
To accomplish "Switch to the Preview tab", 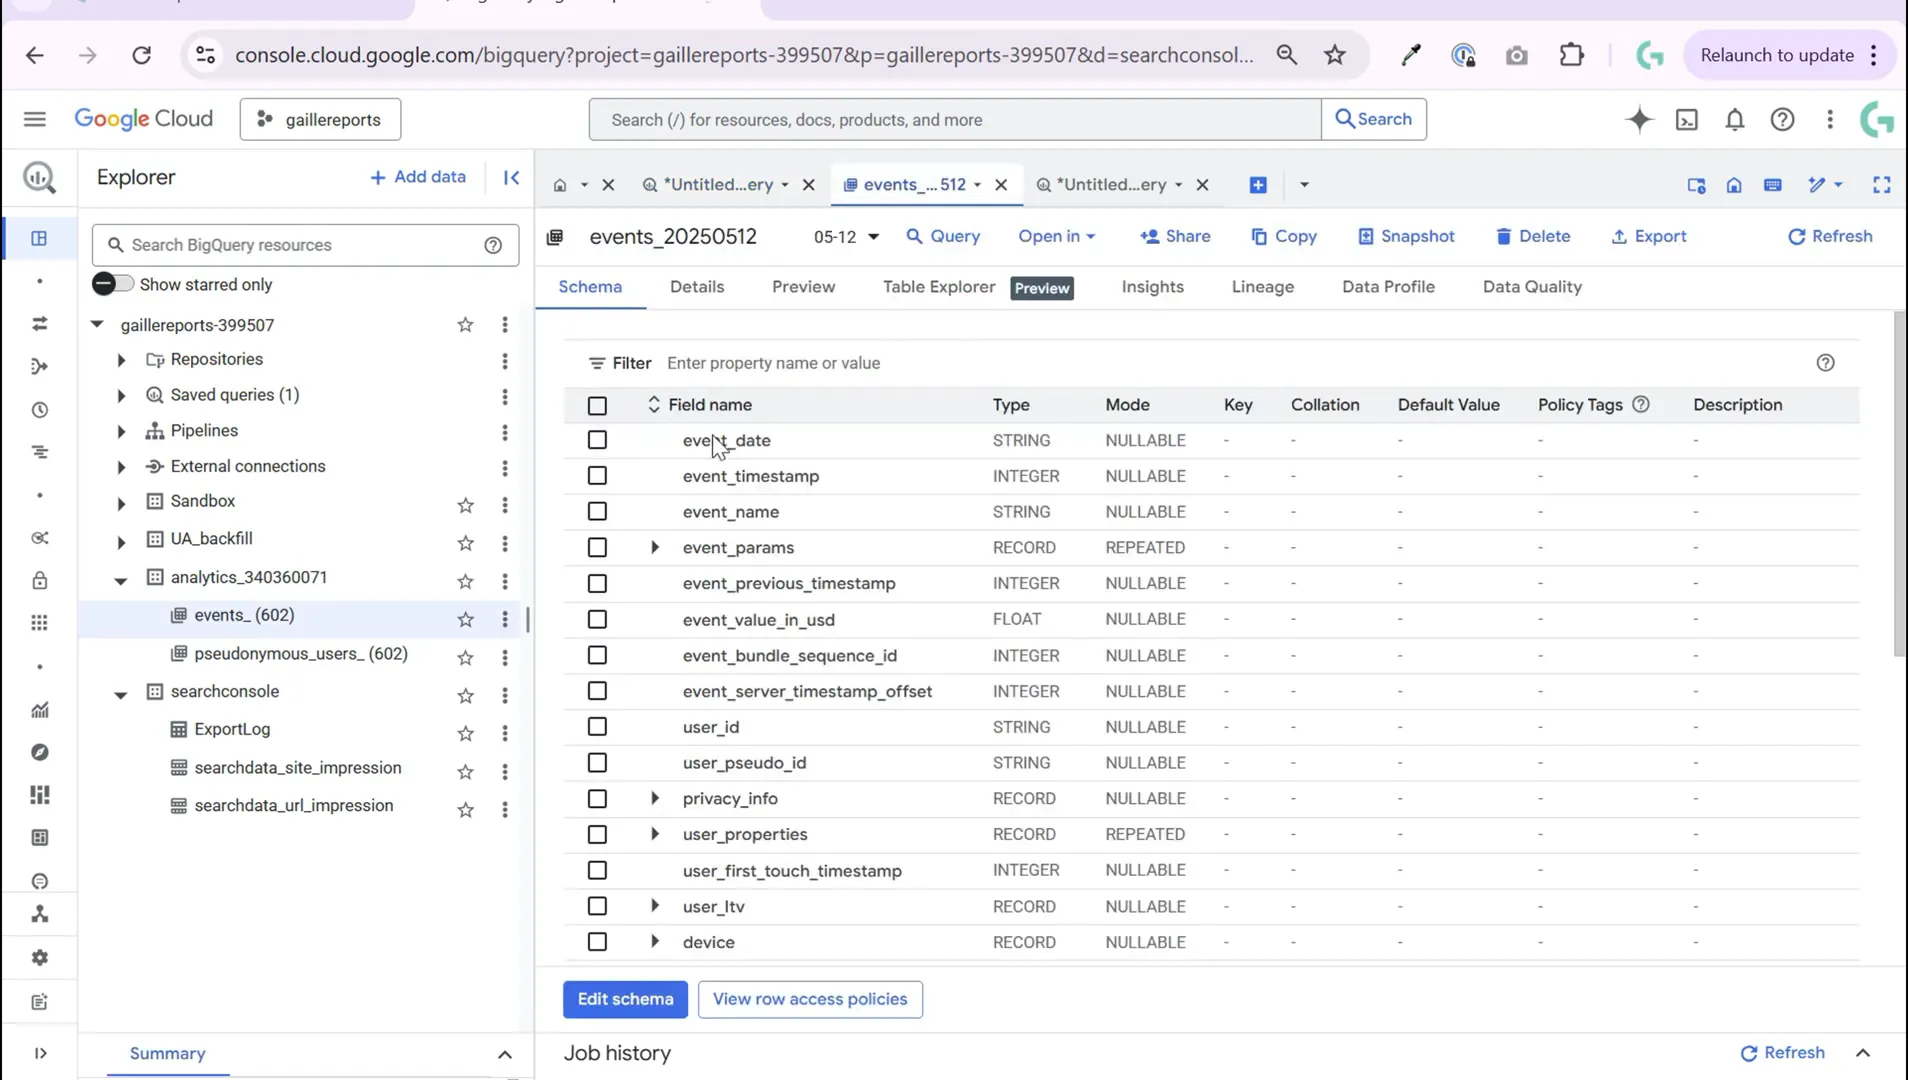I will (x=803, y=287).
